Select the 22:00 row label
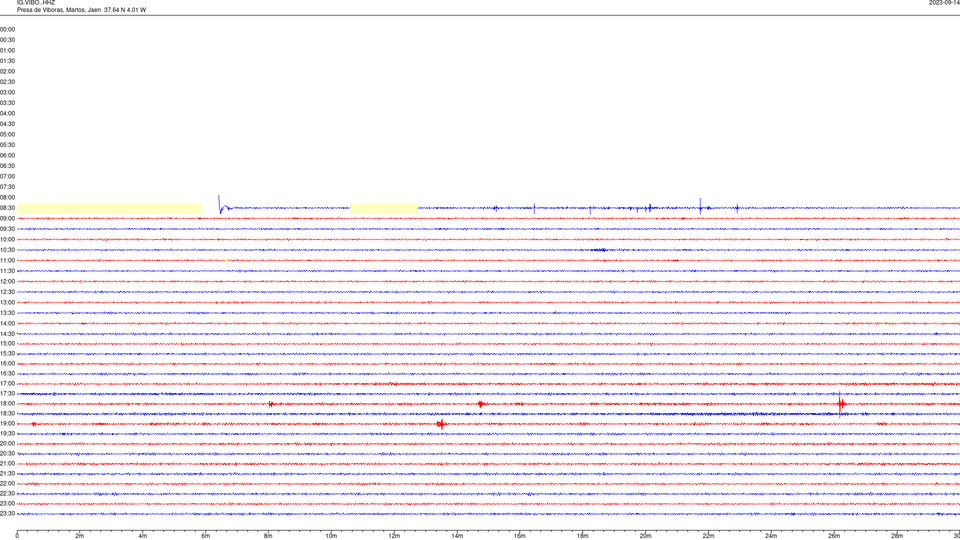This screenshot has height=540, width=960. [7, 484]
